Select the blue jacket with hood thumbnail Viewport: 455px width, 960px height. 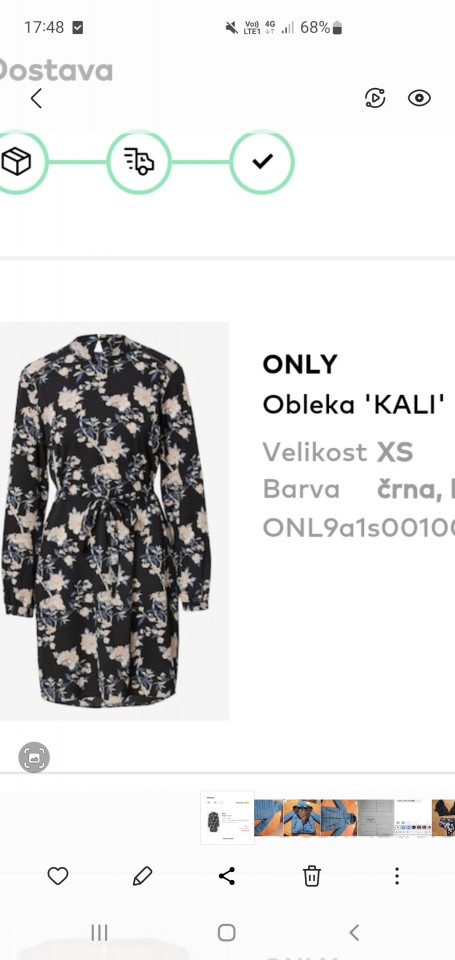302,818
